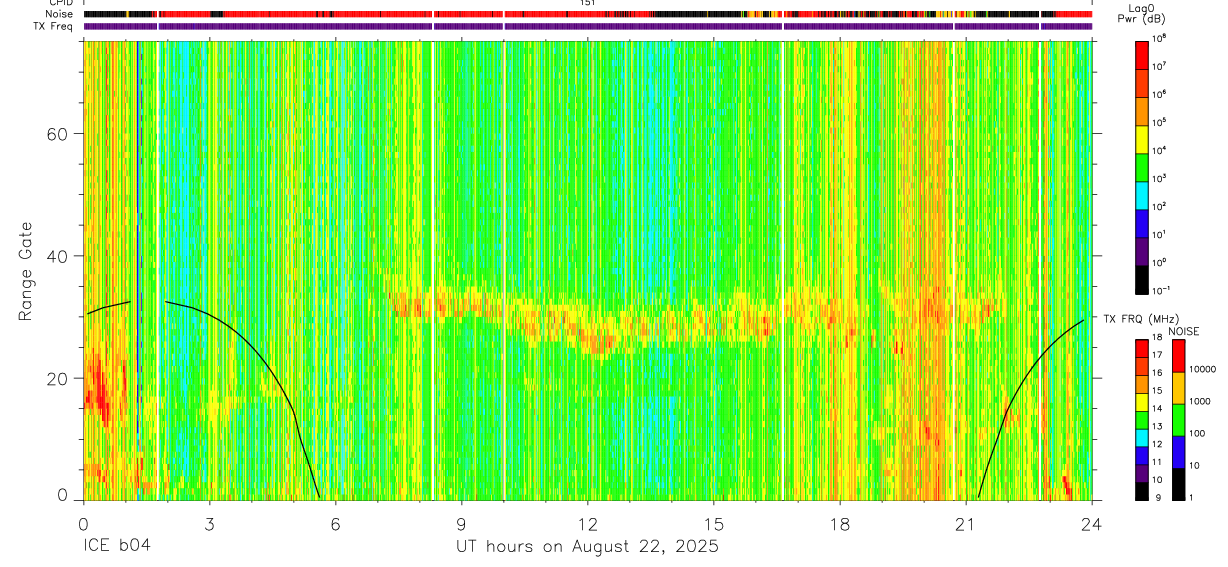The width and height of the screenshot is (1228, 567).
Task: Click the red Noise bar above the plot
Action: [587, 15]
